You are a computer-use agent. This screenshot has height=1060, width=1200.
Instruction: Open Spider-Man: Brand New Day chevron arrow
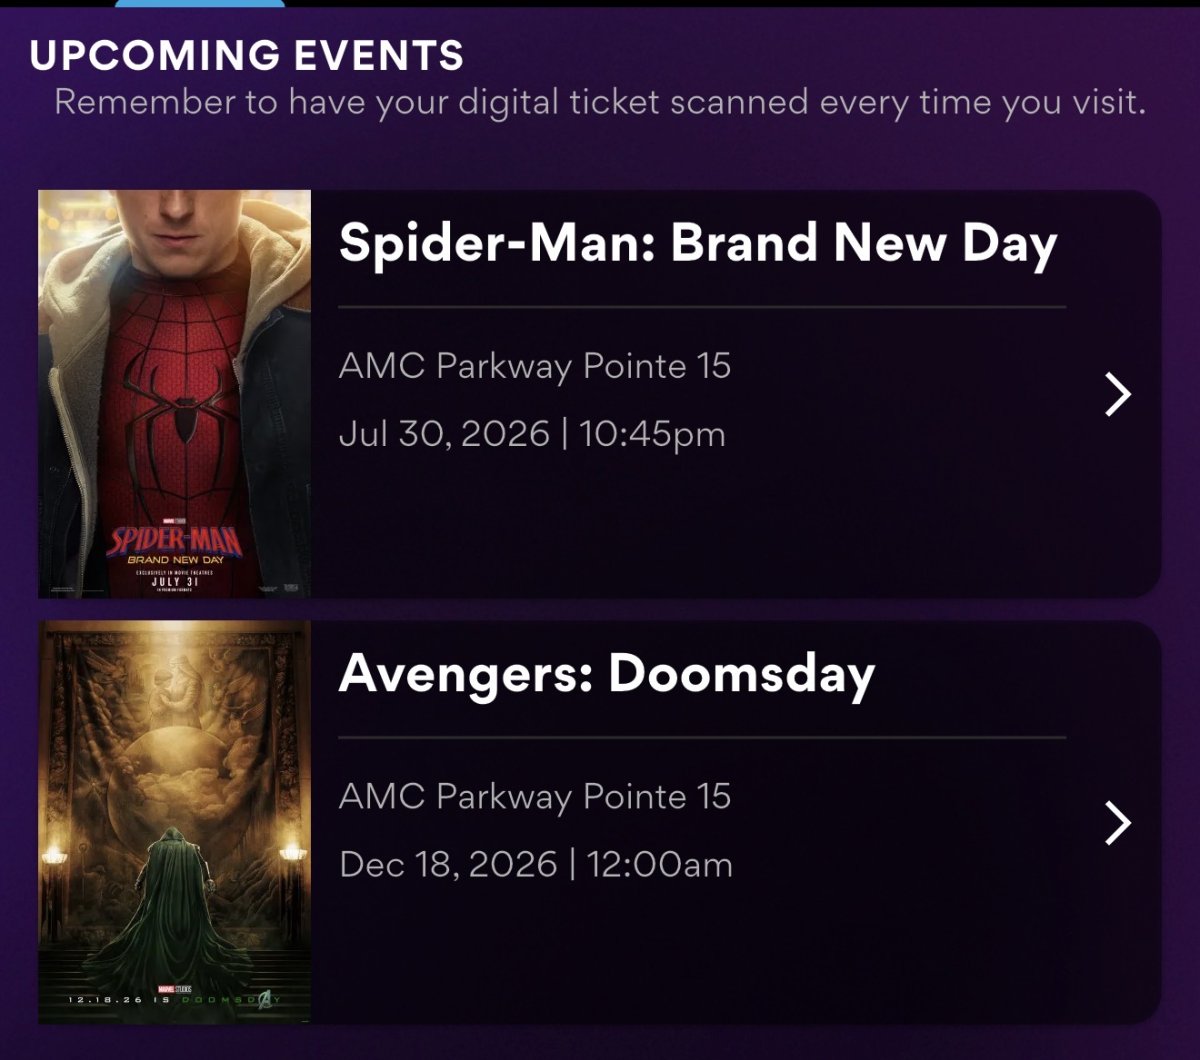[x=1118, y=394]
